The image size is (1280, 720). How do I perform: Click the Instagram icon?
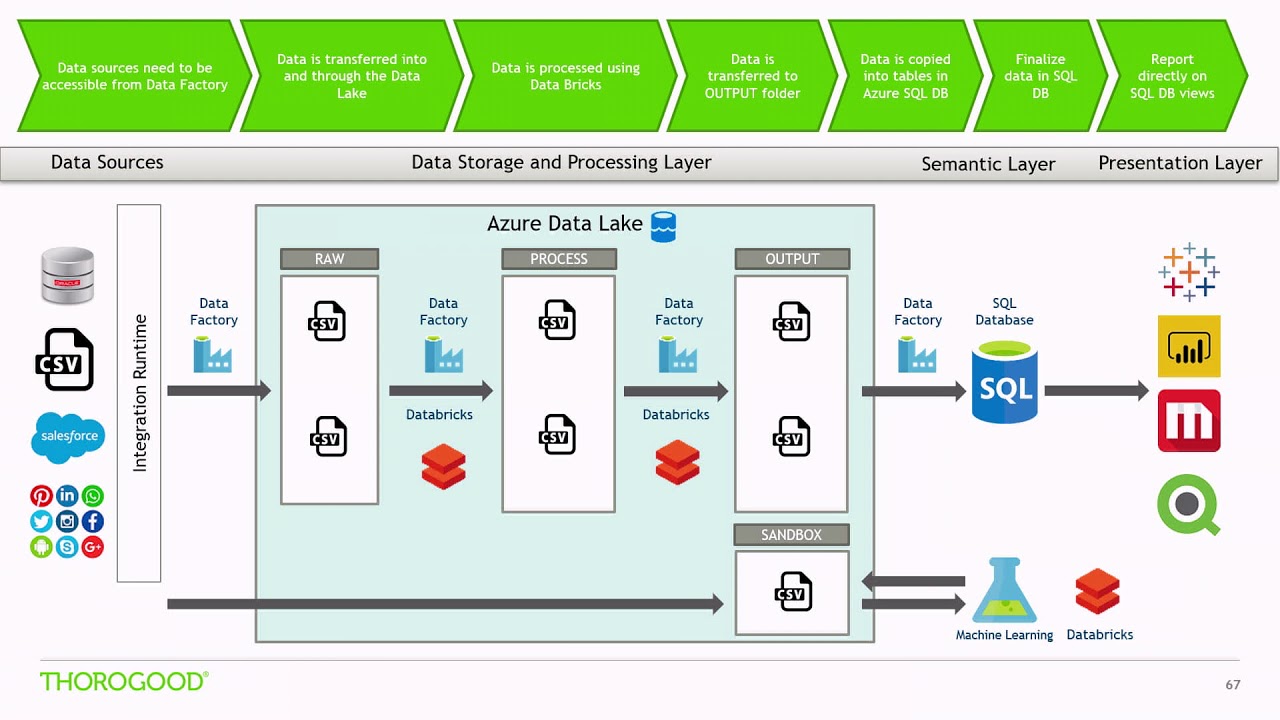click(x=67, y=521)
